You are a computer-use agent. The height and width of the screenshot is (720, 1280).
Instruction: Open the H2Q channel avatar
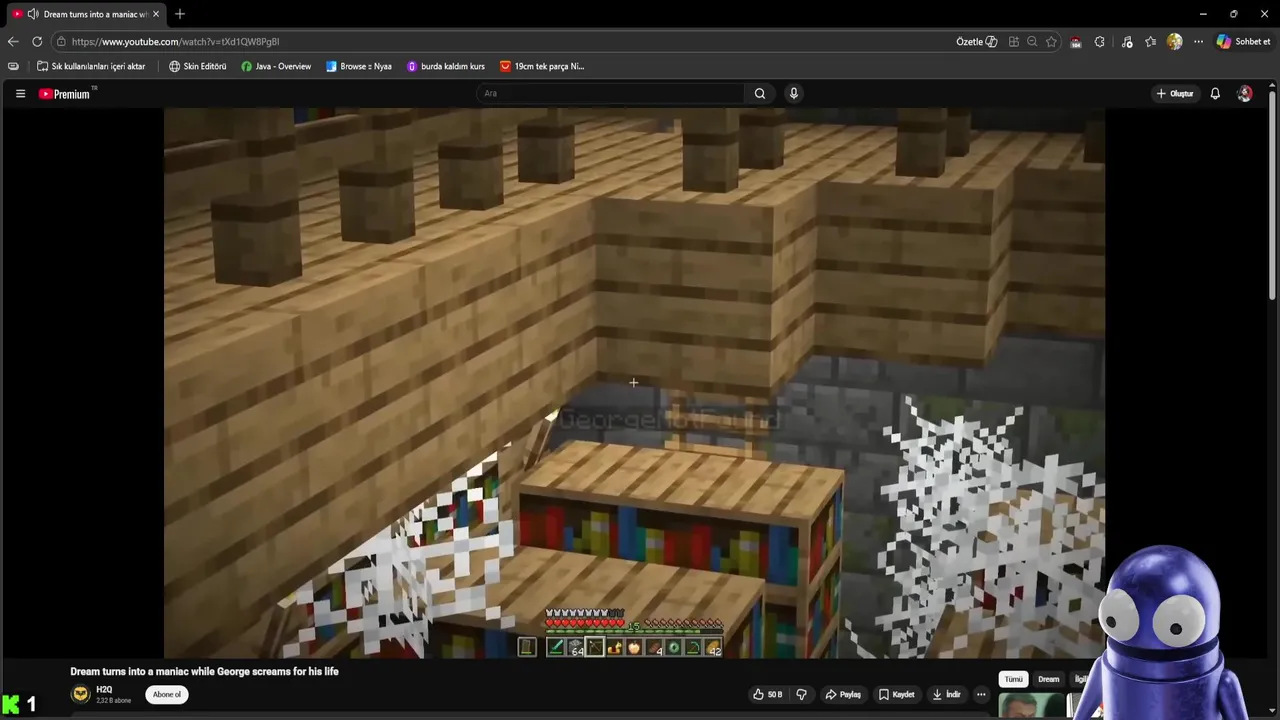(80, 694)
